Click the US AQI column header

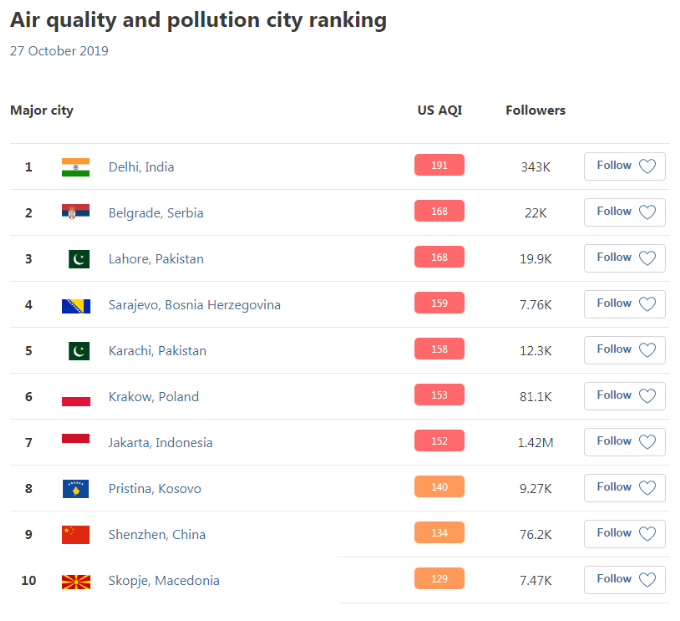439,110
